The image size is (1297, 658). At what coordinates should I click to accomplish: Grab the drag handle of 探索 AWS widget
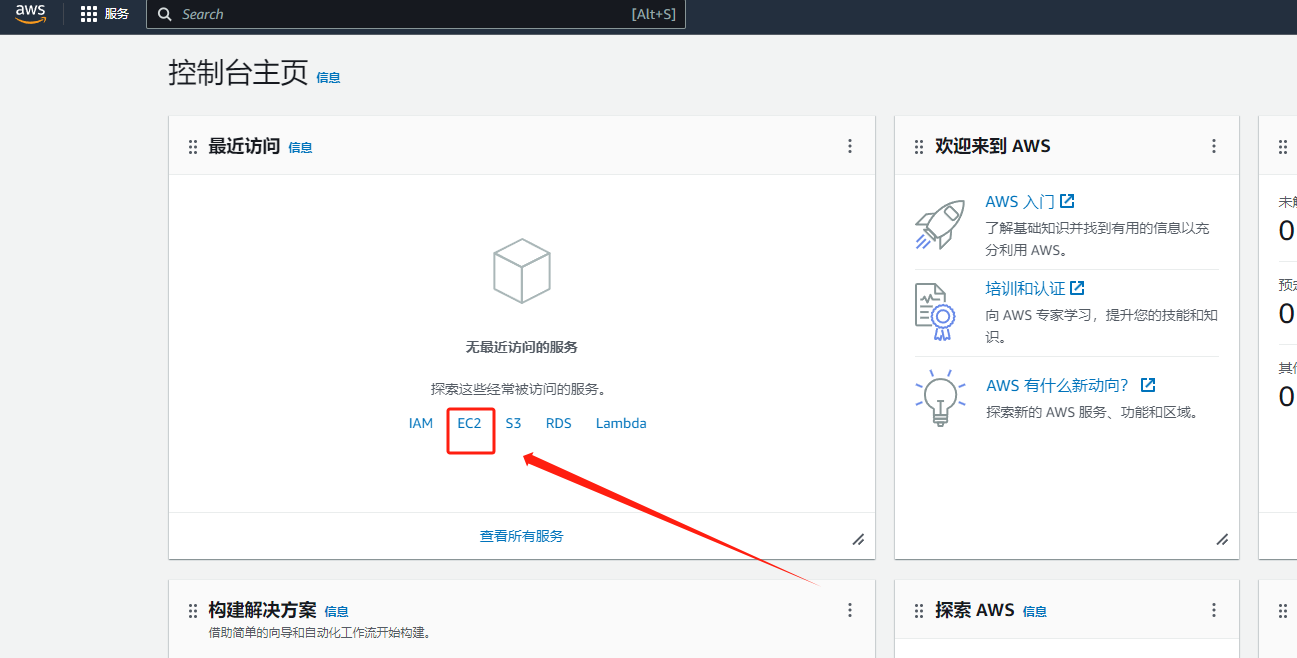click(919, 611)
